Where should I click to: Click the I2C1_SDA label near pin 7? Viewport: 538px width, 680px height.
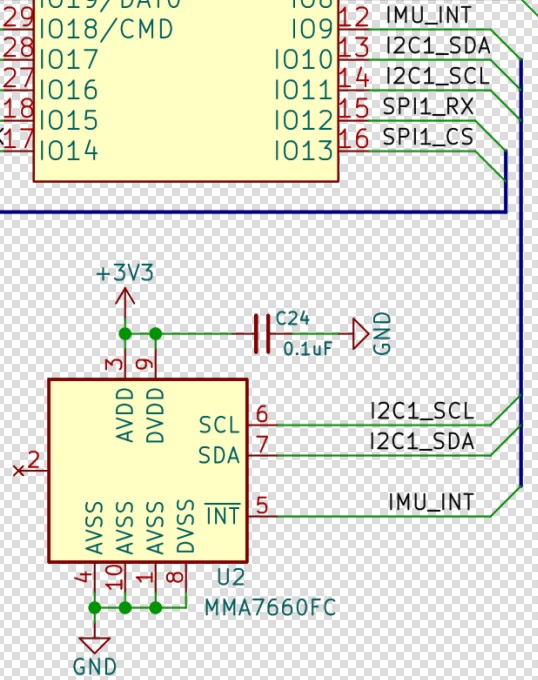click(x=422, y=442)
